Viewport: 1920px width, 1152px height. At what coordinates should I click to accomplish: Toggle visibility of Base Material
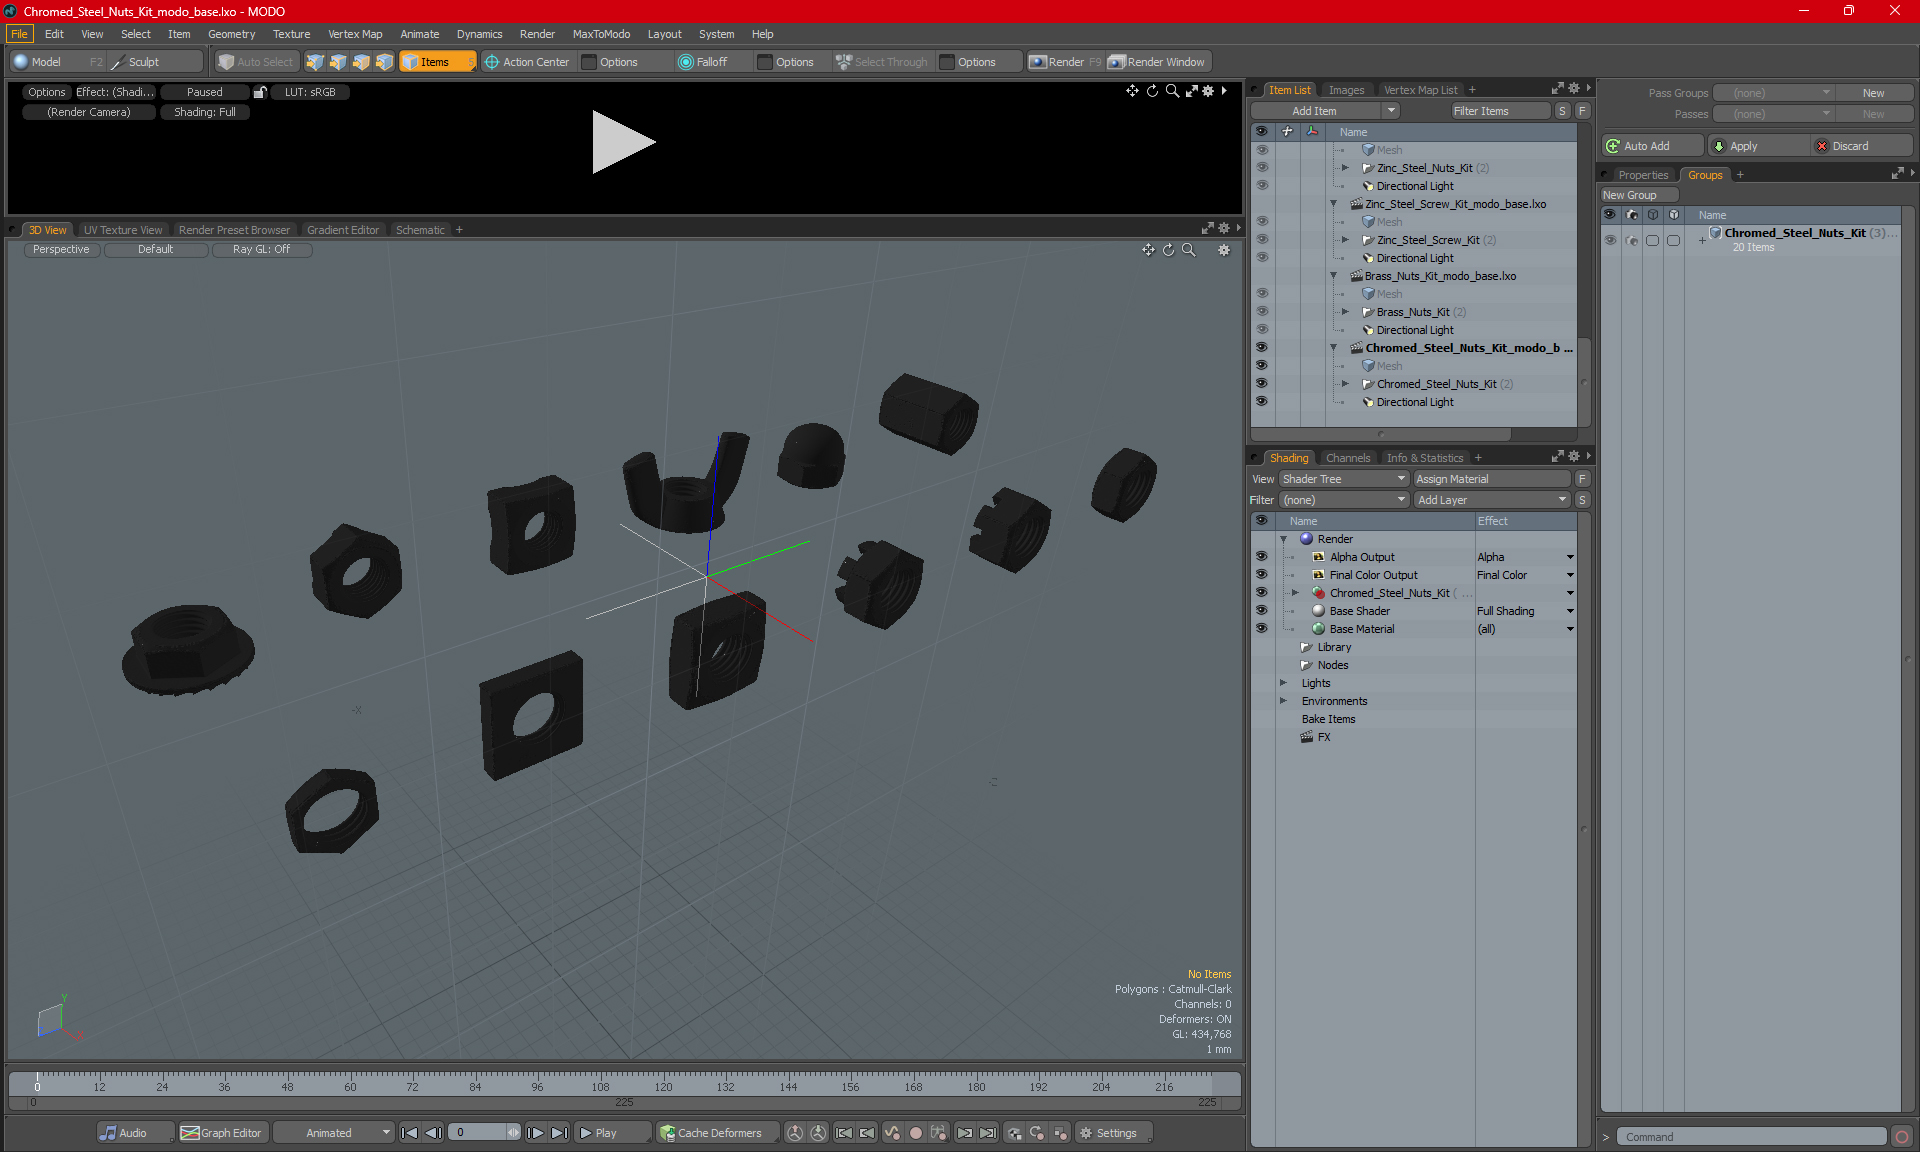1261,629
